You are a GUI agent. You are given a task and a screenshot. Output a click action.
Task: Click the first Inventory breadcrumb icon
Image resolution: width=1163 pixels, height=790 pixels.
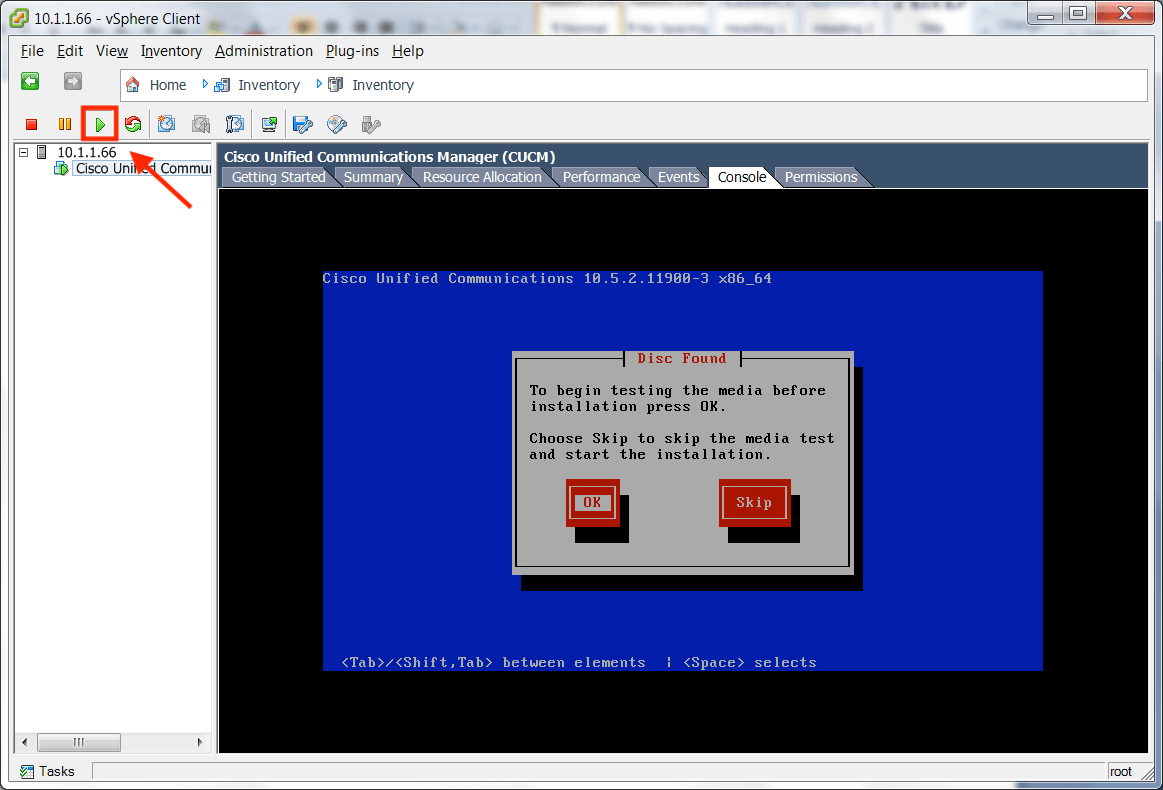[x=222, y=85]
